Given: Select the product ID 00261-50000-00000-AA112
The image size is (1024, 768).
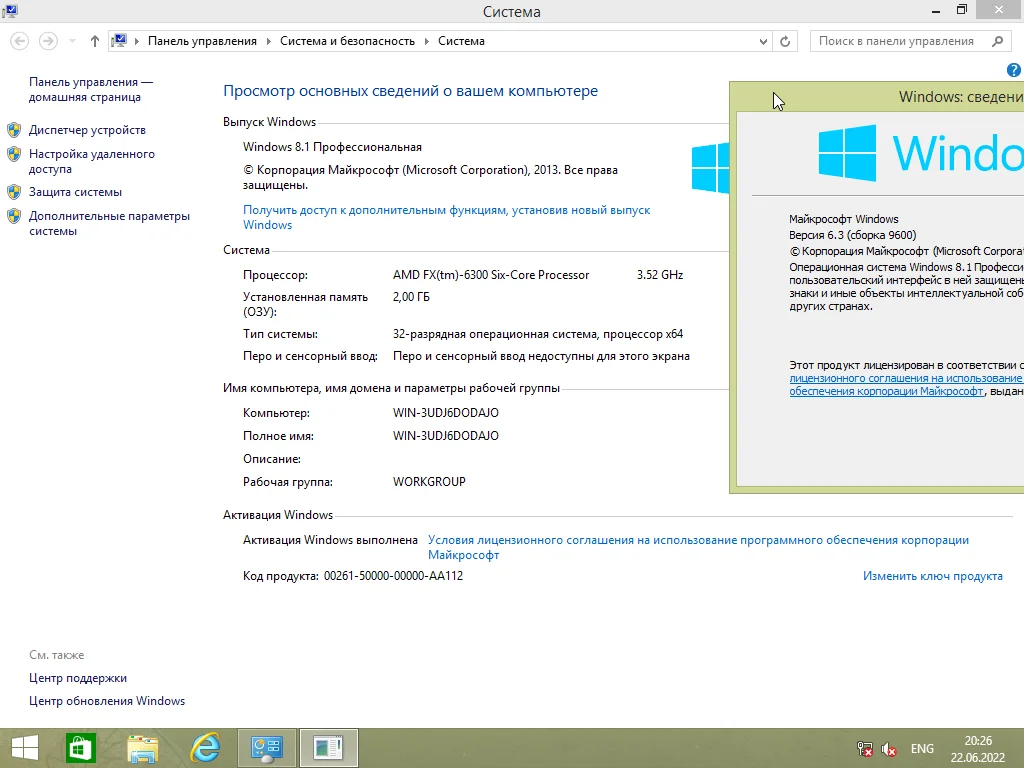Looking at the screenshot, I should click(x=393, y=576).
